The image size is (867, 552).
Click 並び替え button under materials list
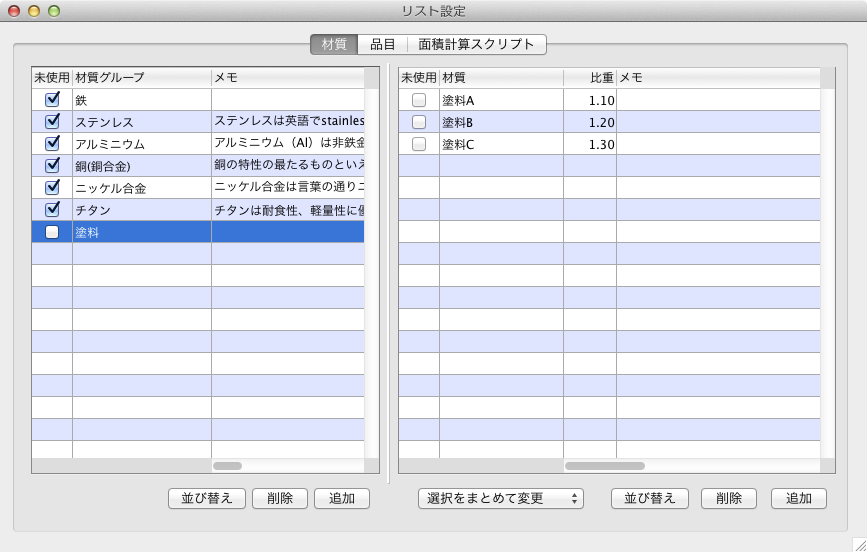[x=649, y=498]
